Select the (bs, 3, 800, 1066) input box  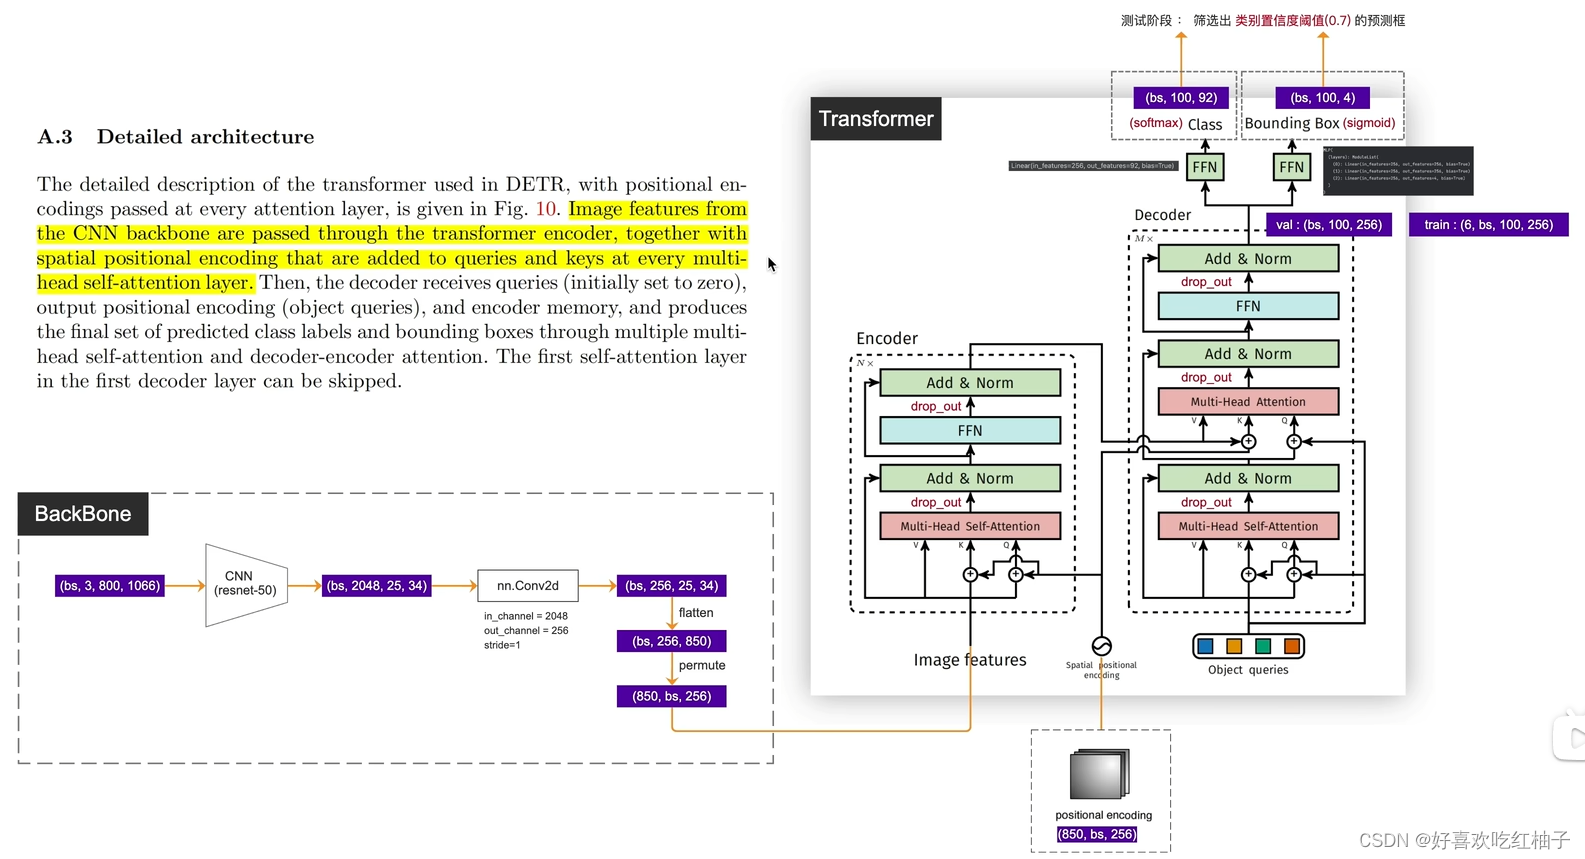[x=110, y=585]
